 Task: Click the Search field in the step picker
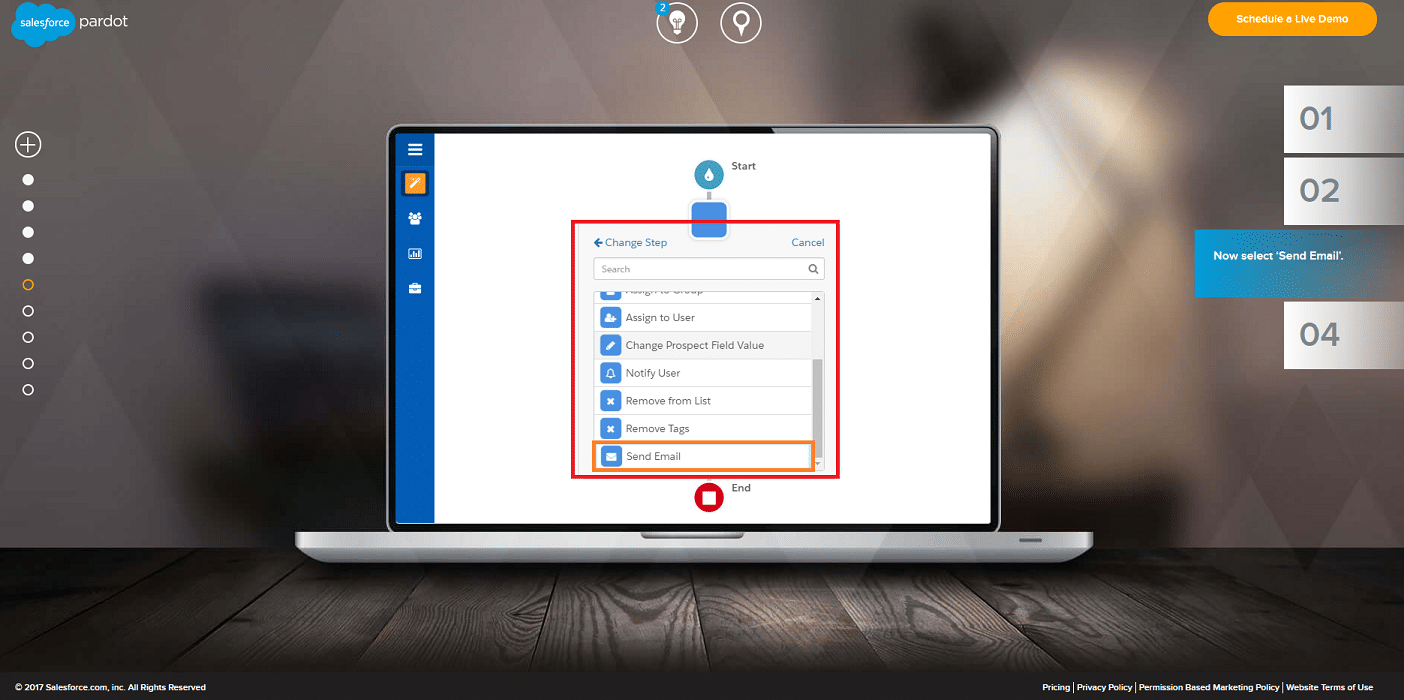(x=709, y=269)
